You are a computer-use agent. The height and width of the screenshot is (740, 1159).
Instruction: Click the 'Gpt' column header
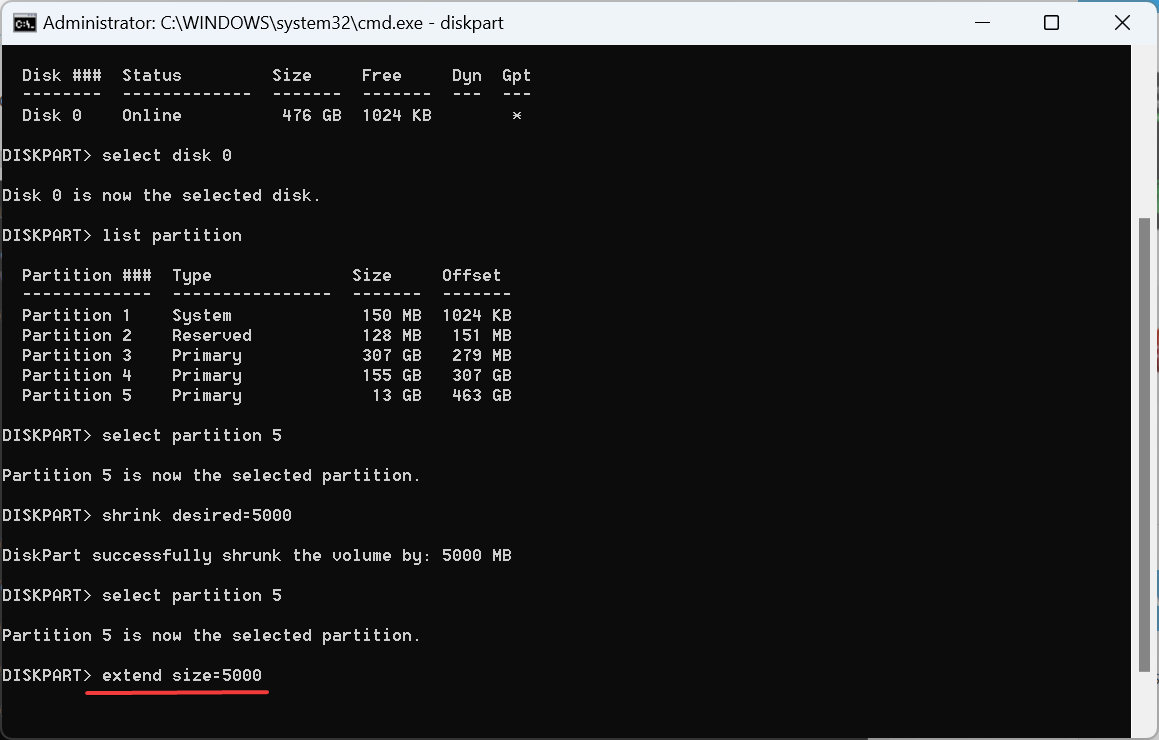point(517,76)
